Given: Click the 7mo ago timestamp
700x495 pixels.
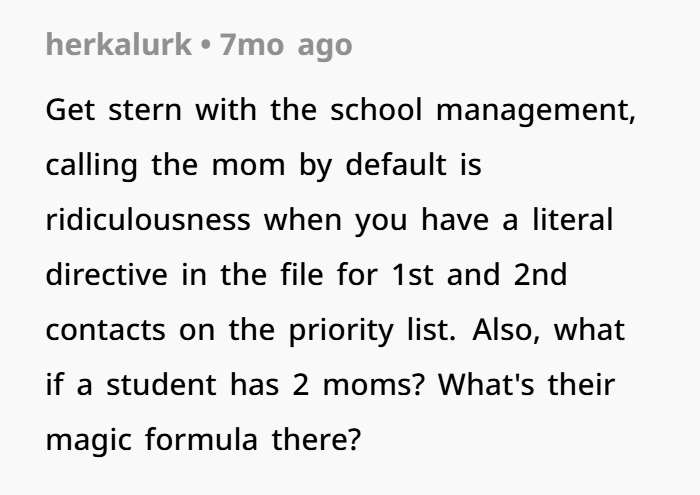Looking at the screenshot, I should (286, 45).
